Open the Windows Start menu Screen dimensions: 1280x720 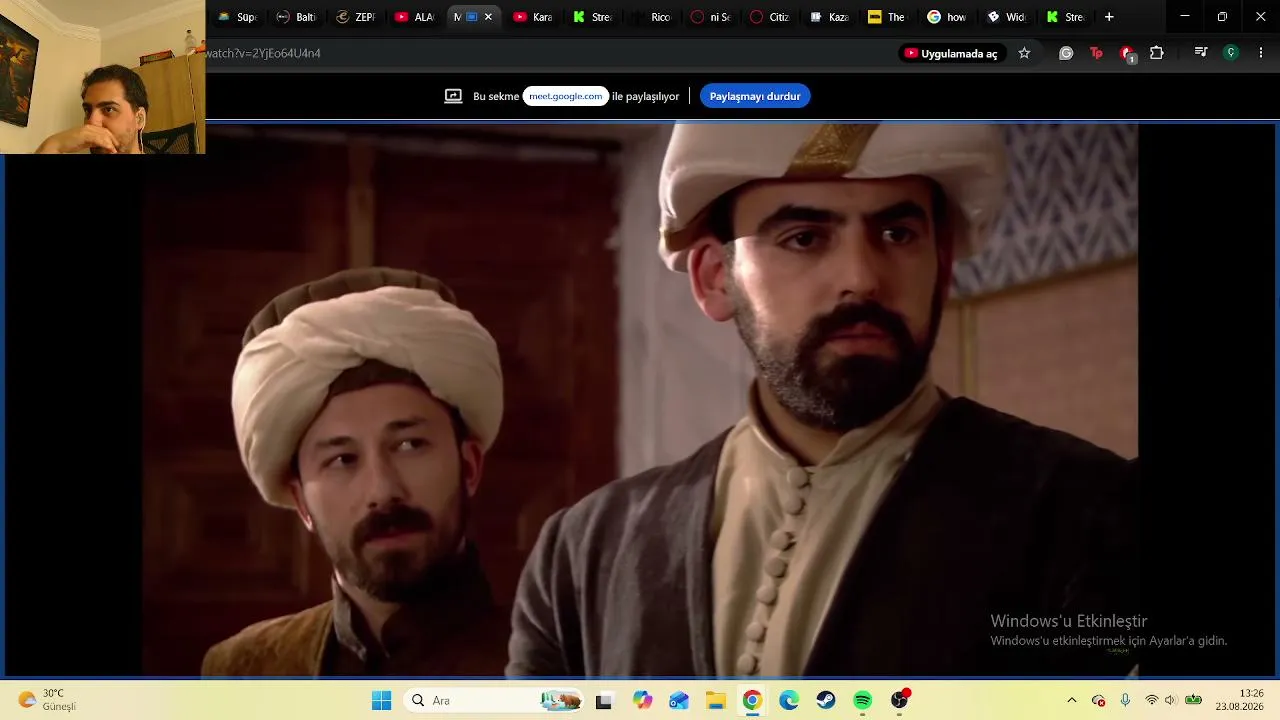381,701
